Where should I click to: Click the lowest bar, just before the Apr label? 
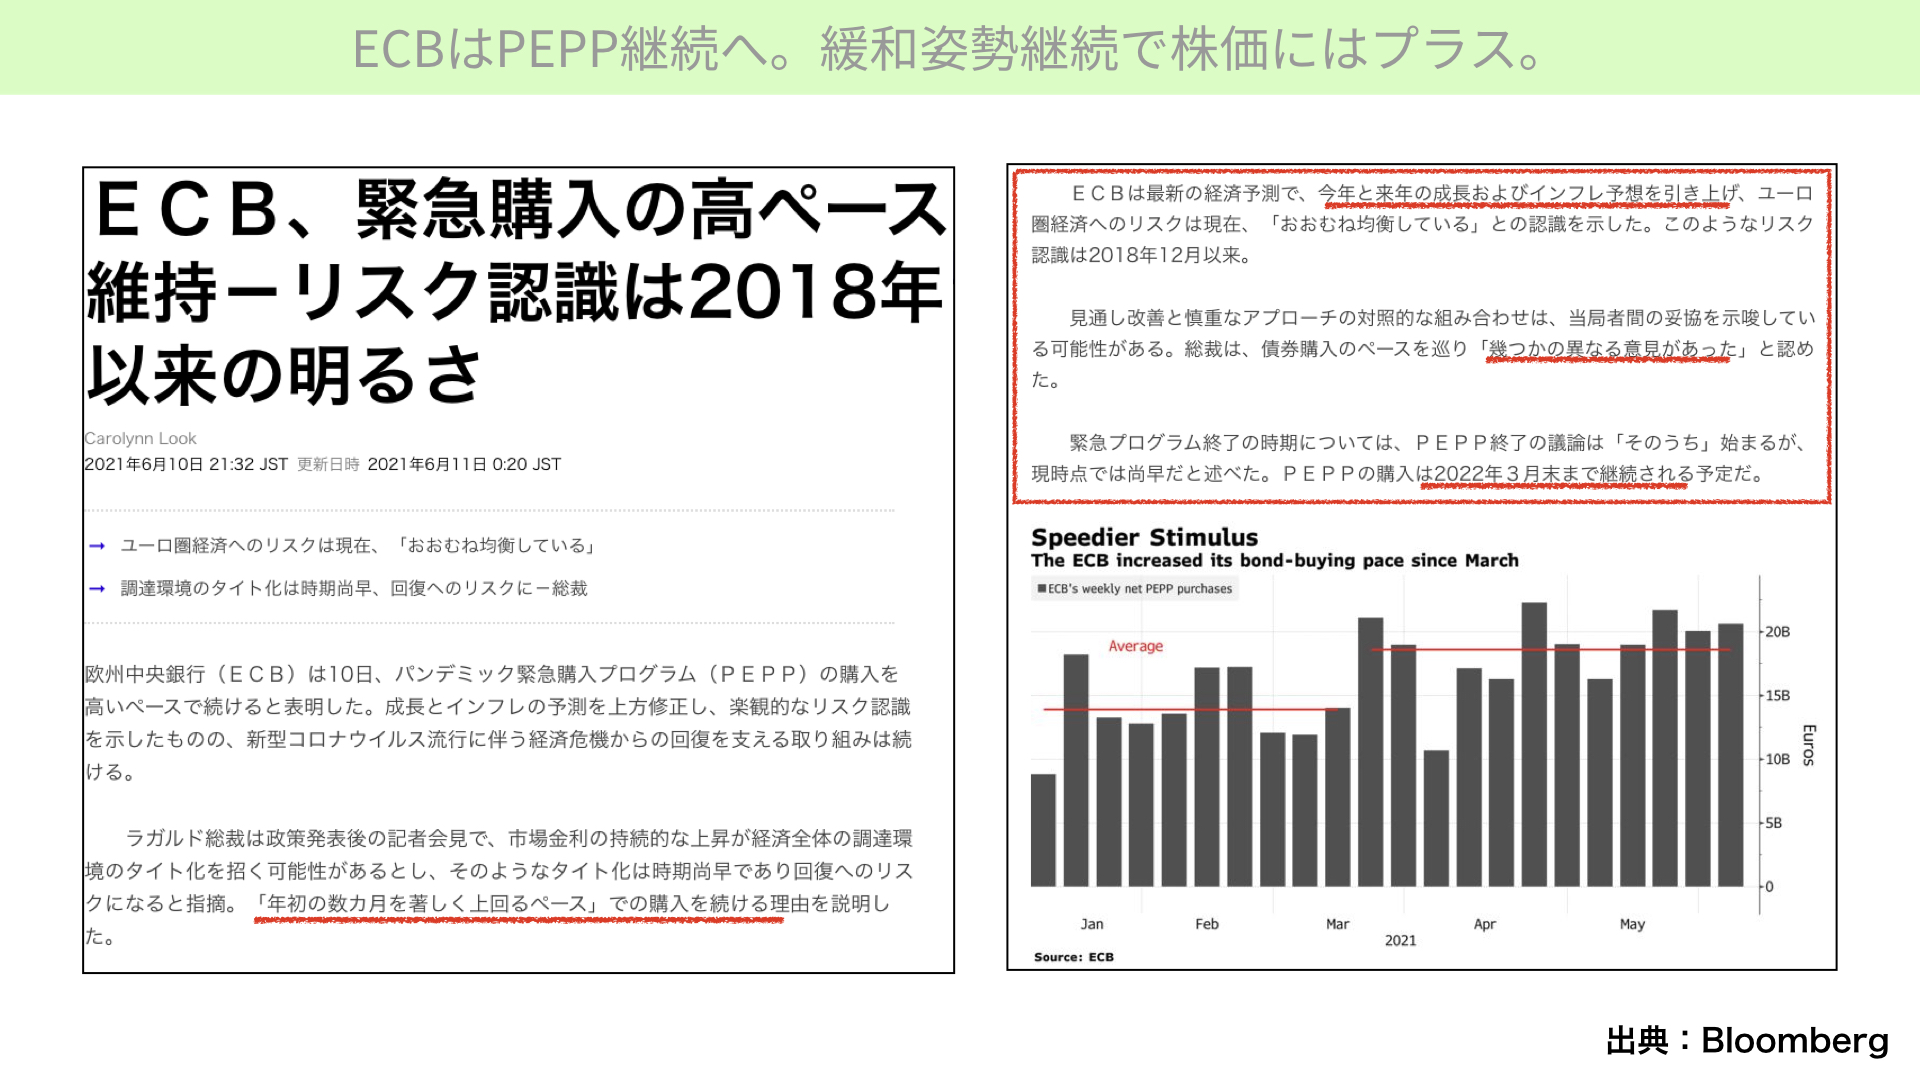pos(1436,818)
